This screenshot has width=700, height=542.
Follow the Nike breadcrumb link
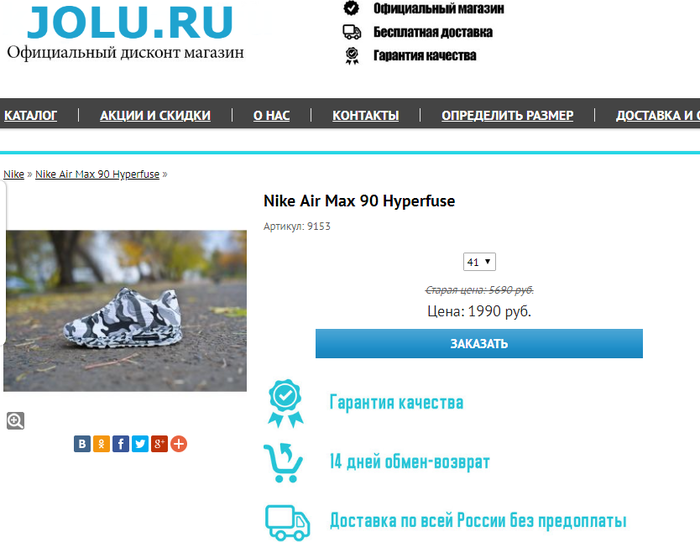click(x=14, y=174)
